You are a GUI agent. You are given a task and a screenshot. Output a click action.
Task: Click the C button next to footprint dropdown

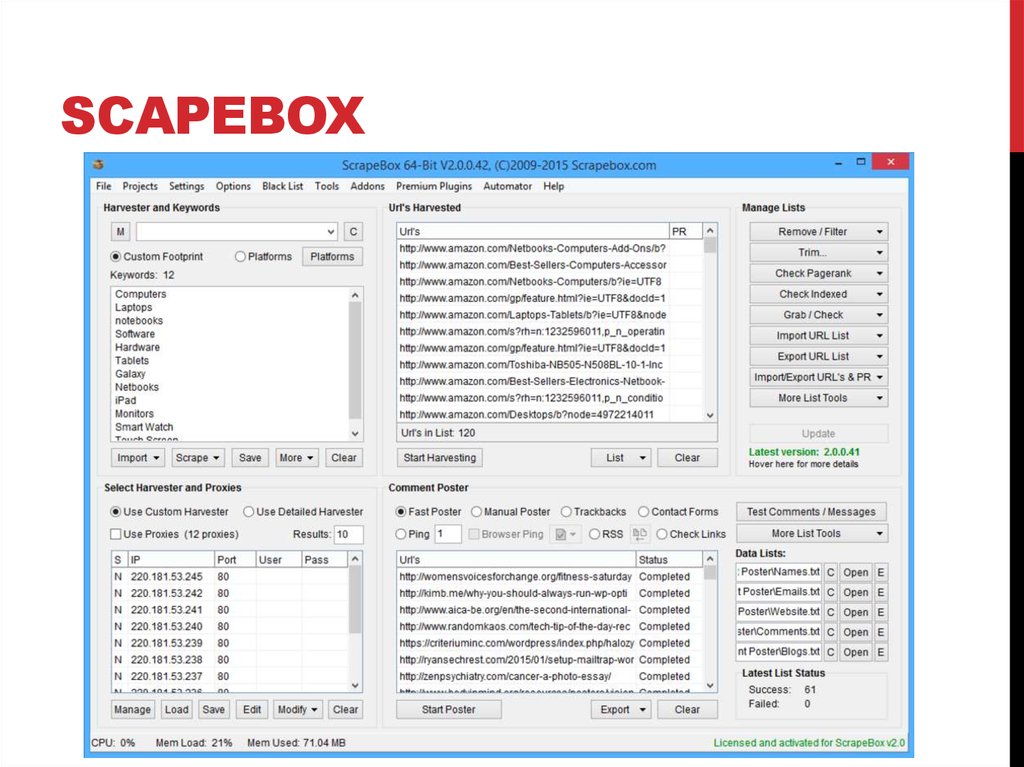(x=353, y=232)
